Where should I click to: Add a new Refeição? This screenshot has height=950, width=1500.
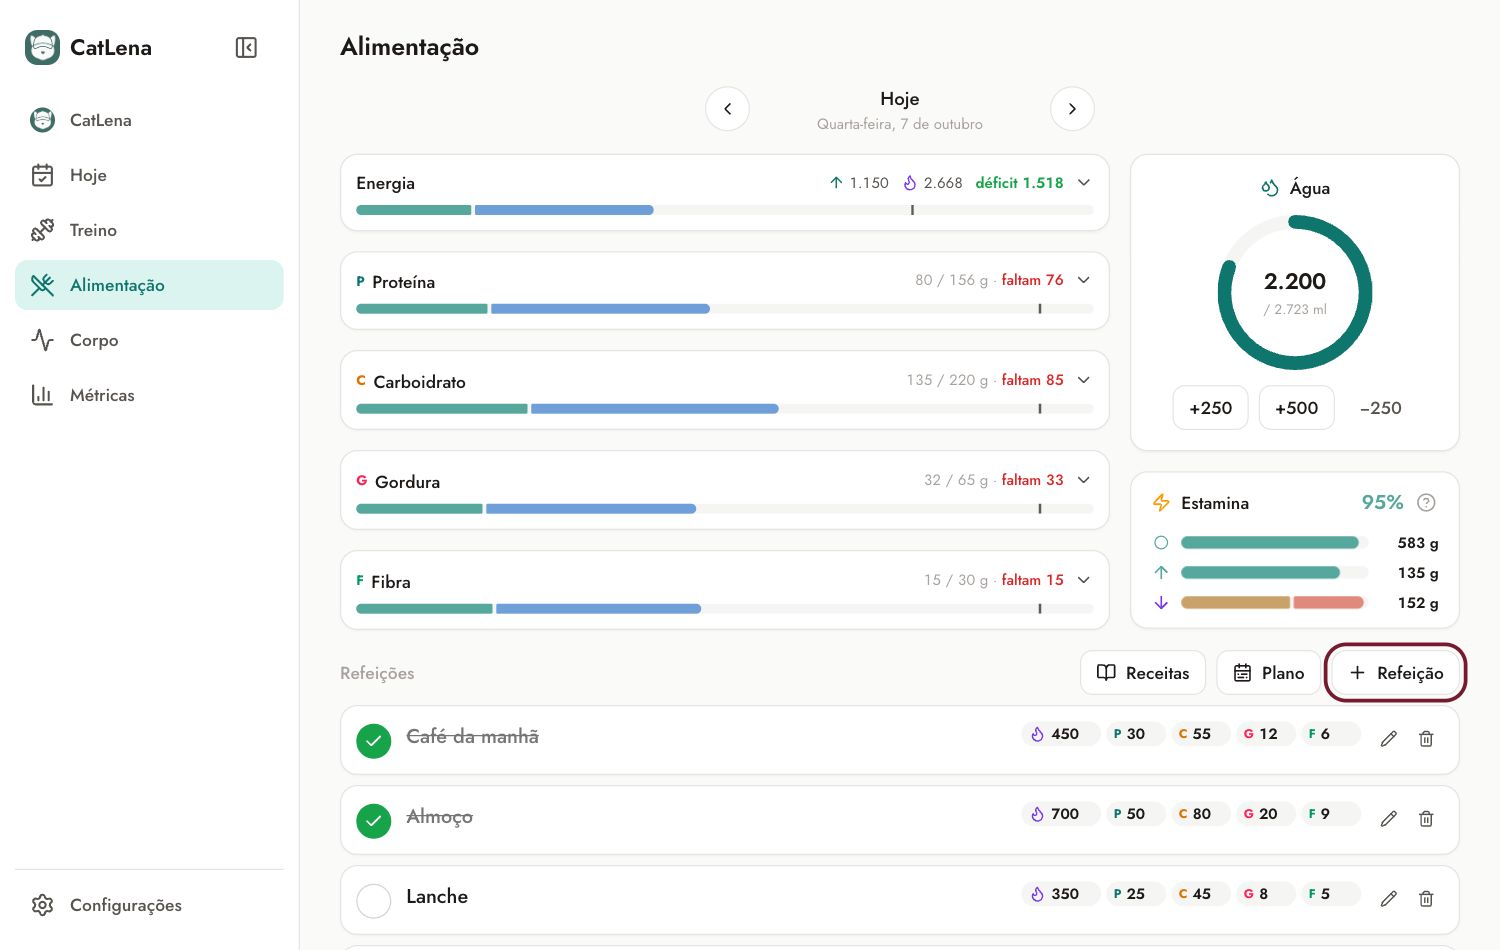[1396, 673]
